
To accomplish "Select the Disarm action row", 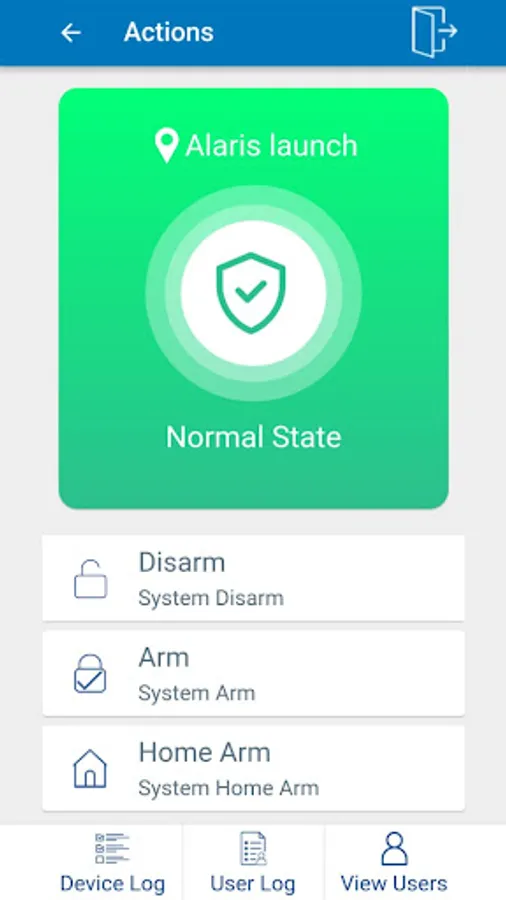I will [x=253, y=578].
